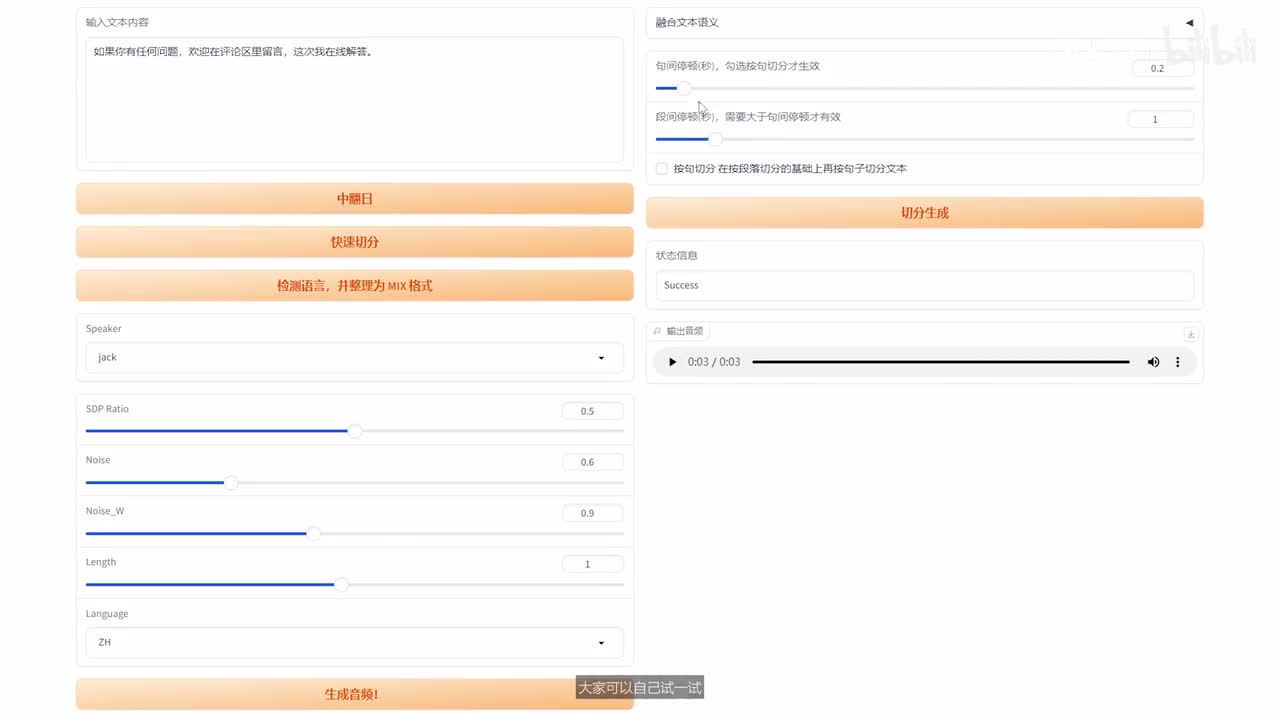This screenshot has width=1280, height=720.
Task: Click the 中翻日 button
Action: [354, 199]
